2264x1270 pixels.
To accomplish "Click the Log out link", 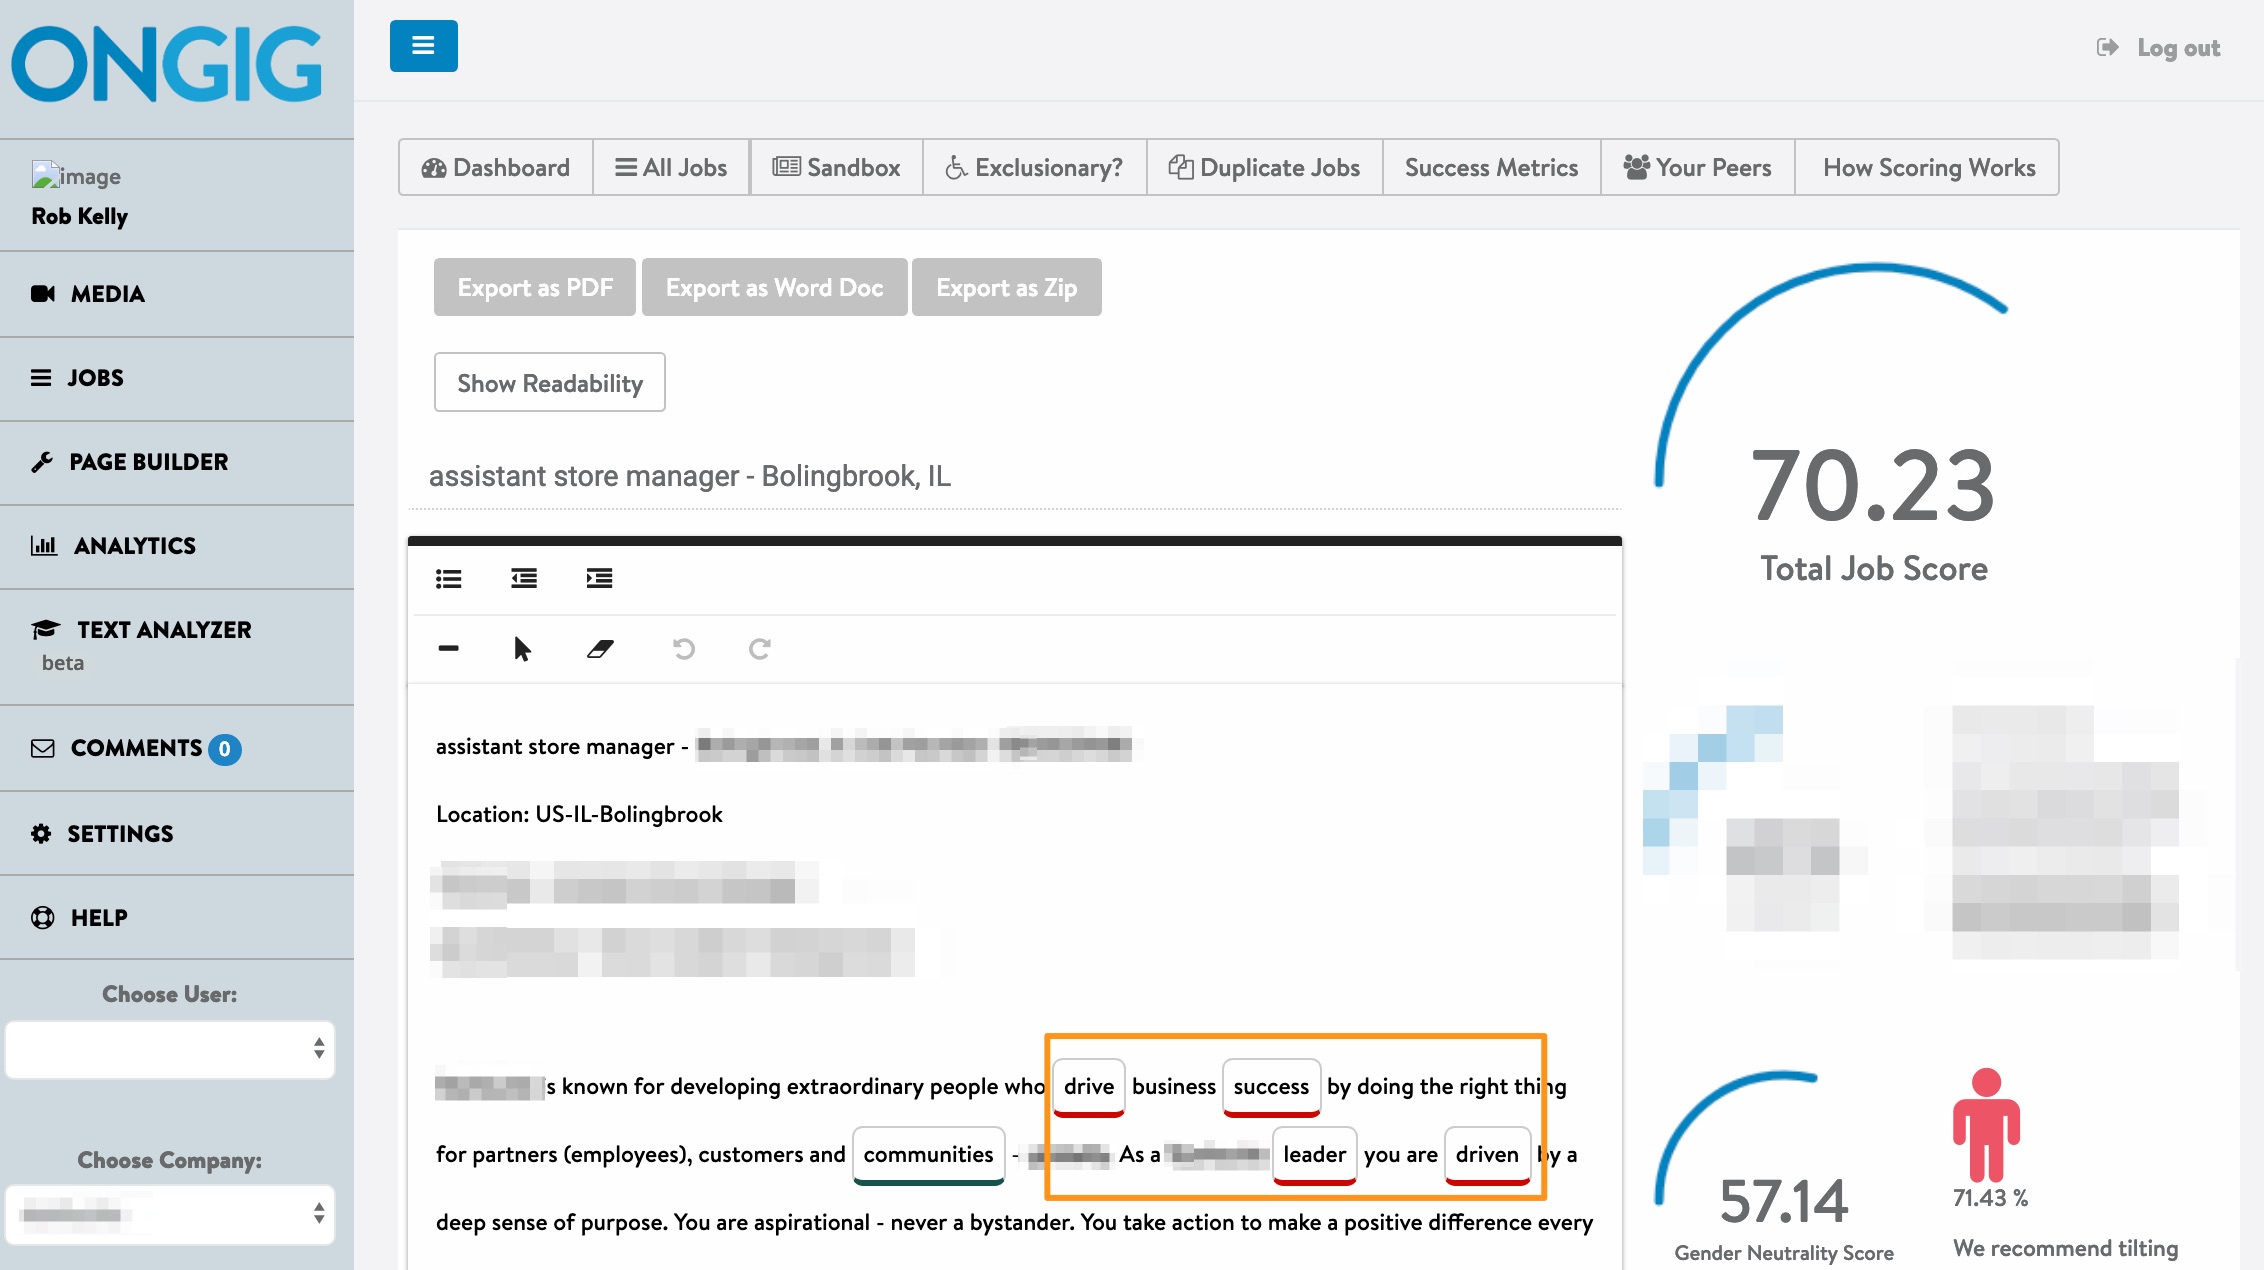I will coord(2158,48).
